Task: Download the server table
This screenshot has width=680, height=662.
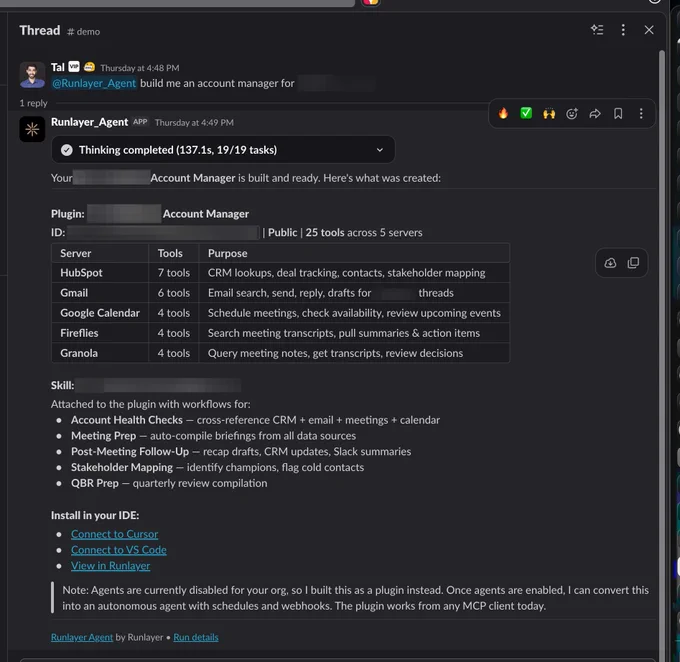Action: (610, 263)
